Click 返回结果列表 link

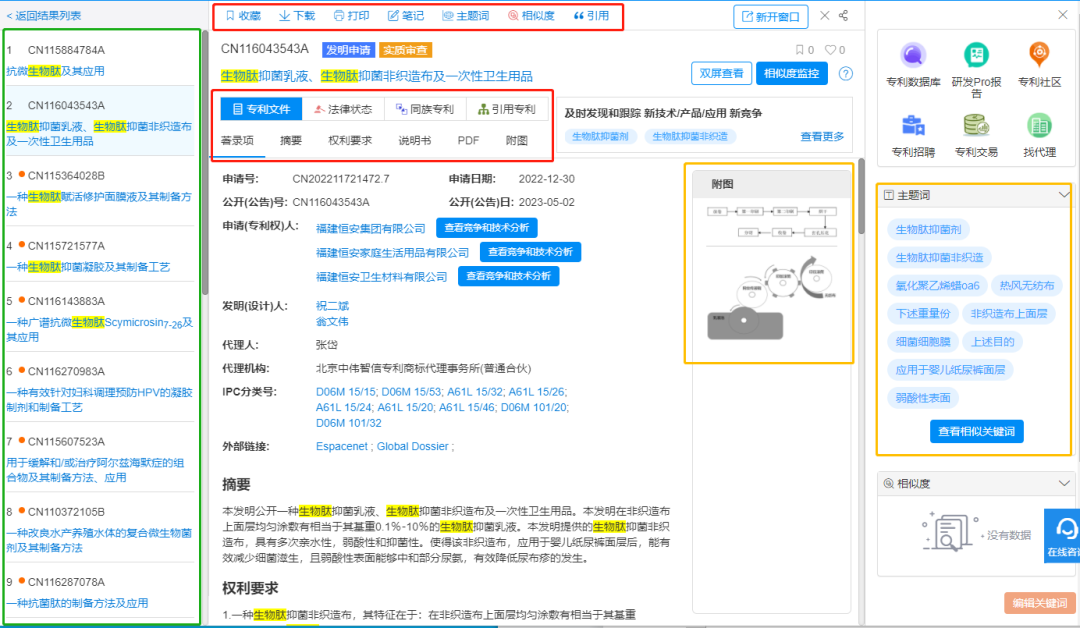(x=44, y=15)
